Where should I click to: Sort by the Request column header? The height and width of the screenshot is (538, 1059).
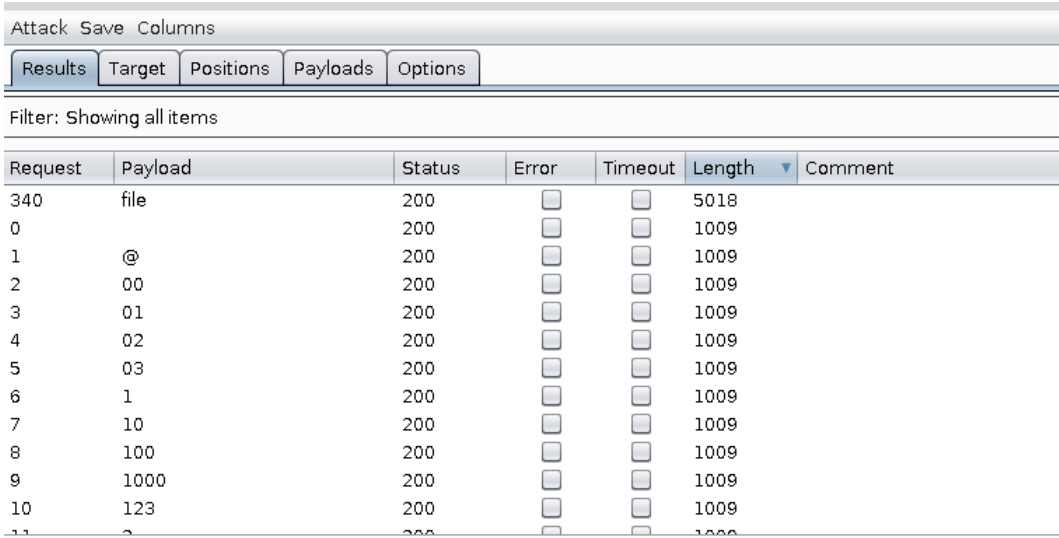(59, 168)
